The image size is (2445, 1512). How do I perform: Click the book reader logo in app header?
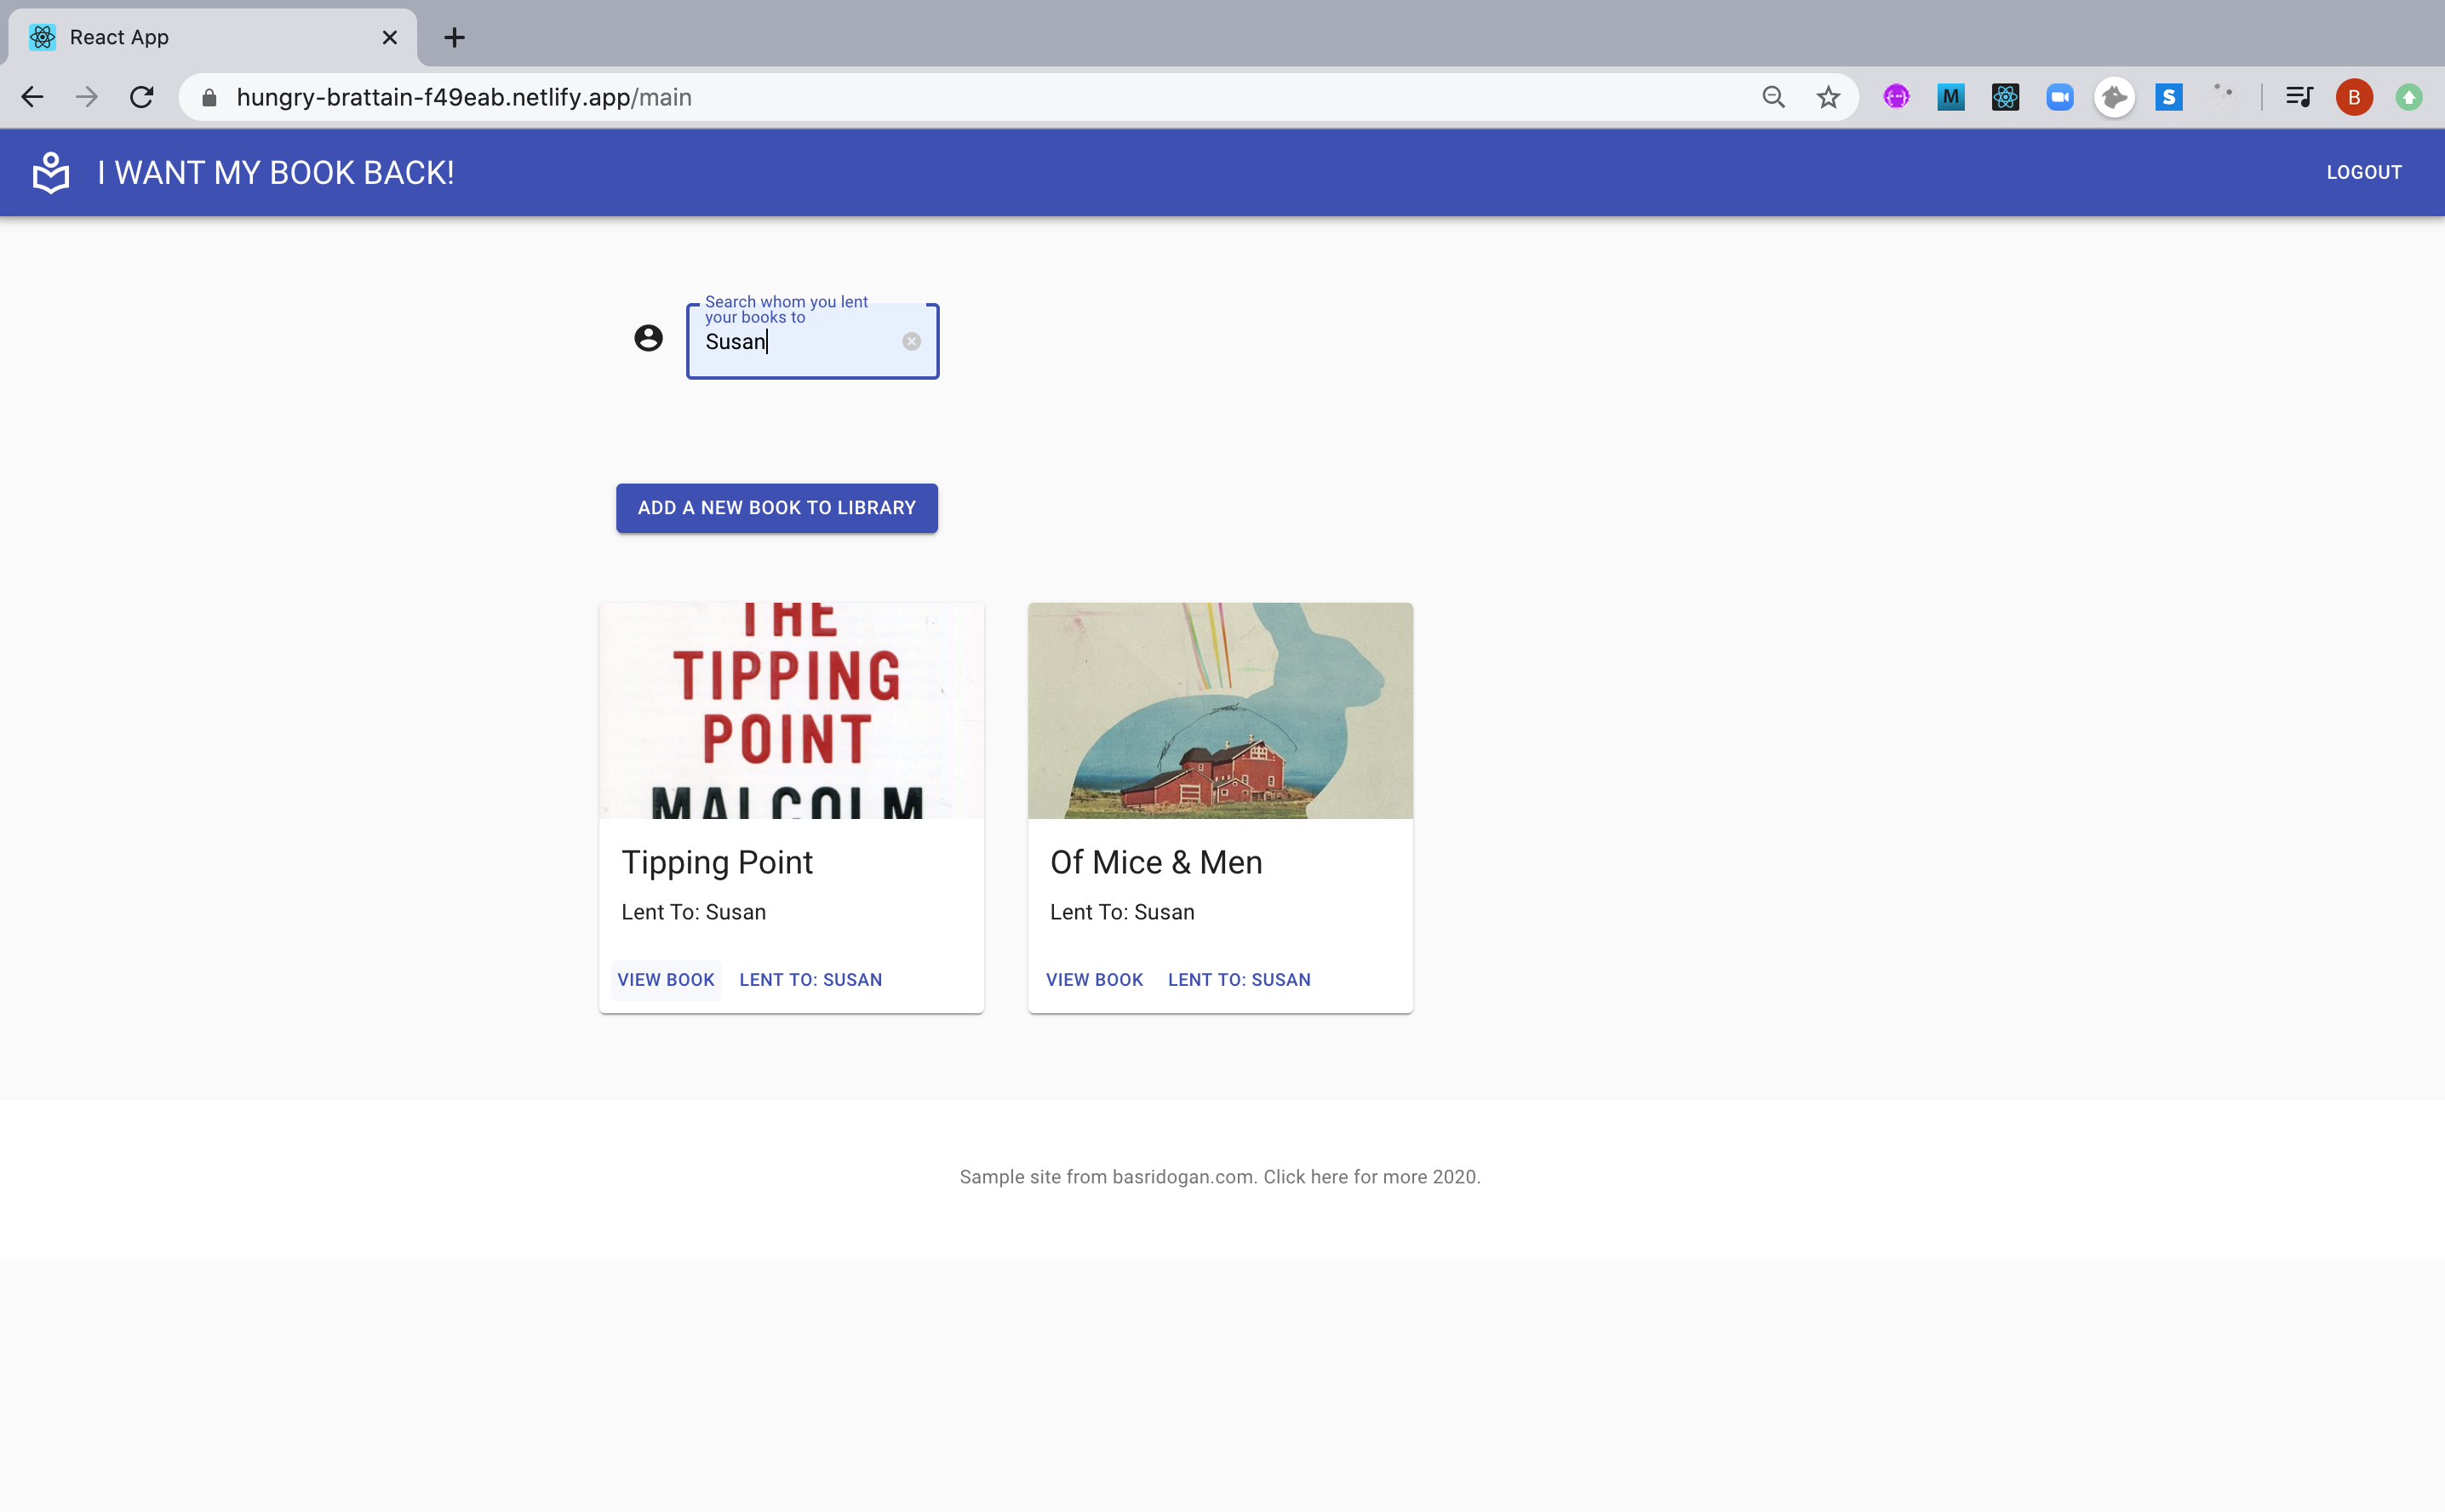51,172
